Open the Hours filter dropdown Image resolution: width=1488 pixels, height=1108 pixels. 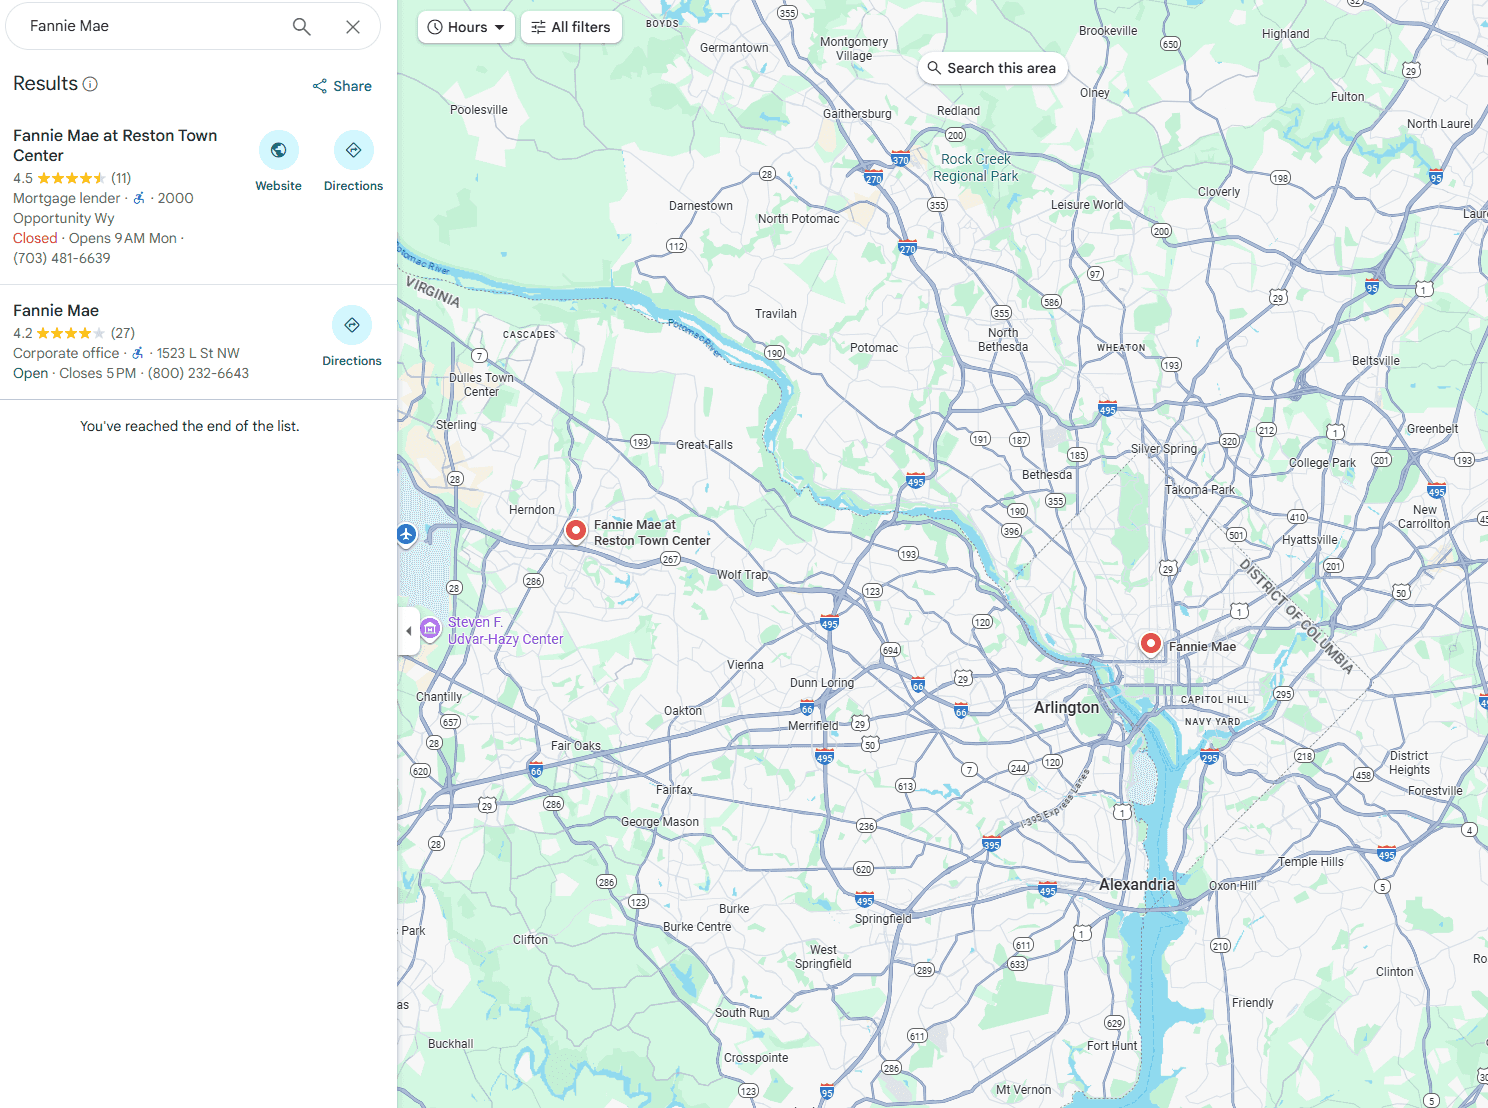tap(466, 27)
